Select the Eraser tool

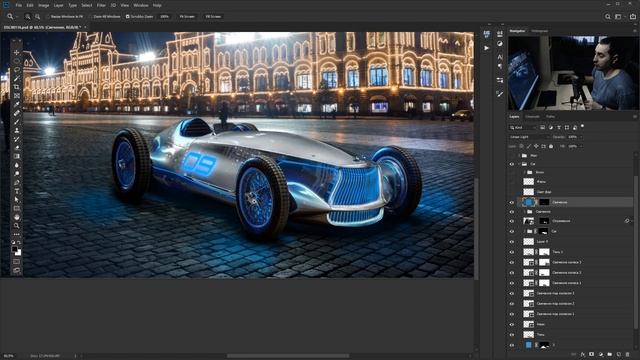tap(16, 148)
